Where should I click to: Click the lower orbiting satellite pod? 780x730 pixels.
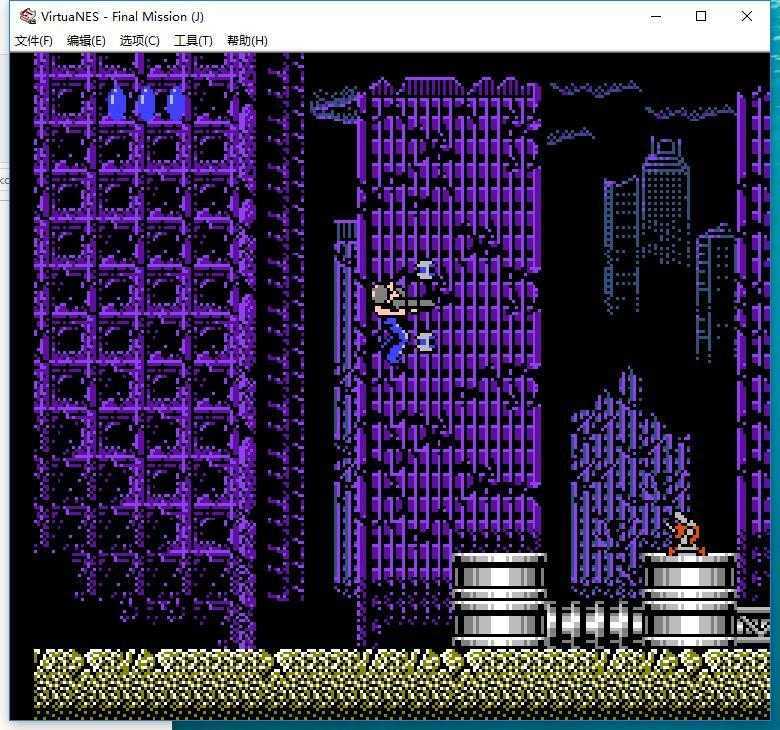tap(426, 342)
